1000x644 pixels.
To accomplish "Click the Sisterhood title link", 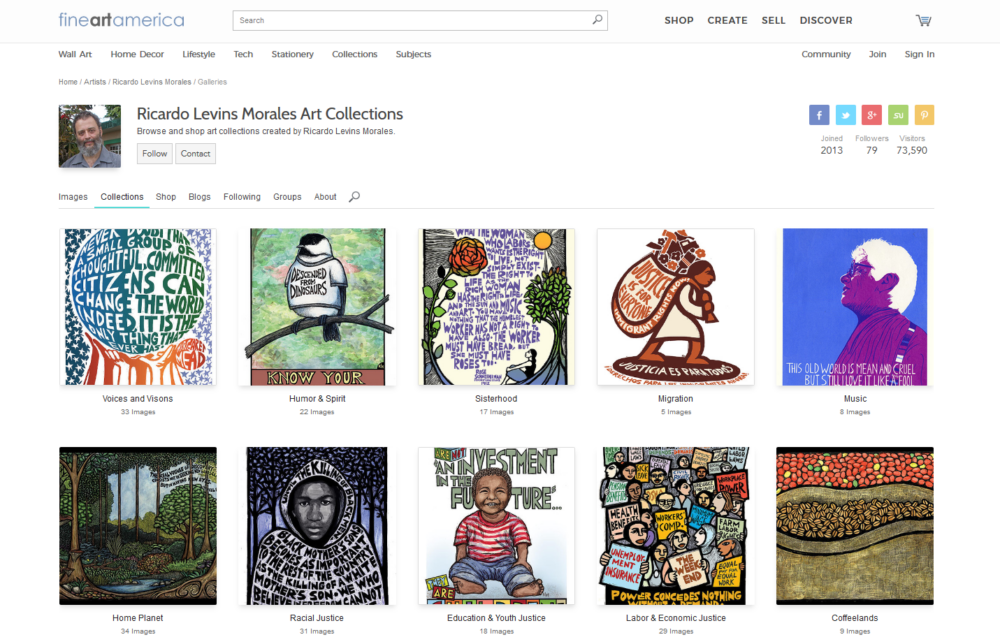I will click(496, 399).
